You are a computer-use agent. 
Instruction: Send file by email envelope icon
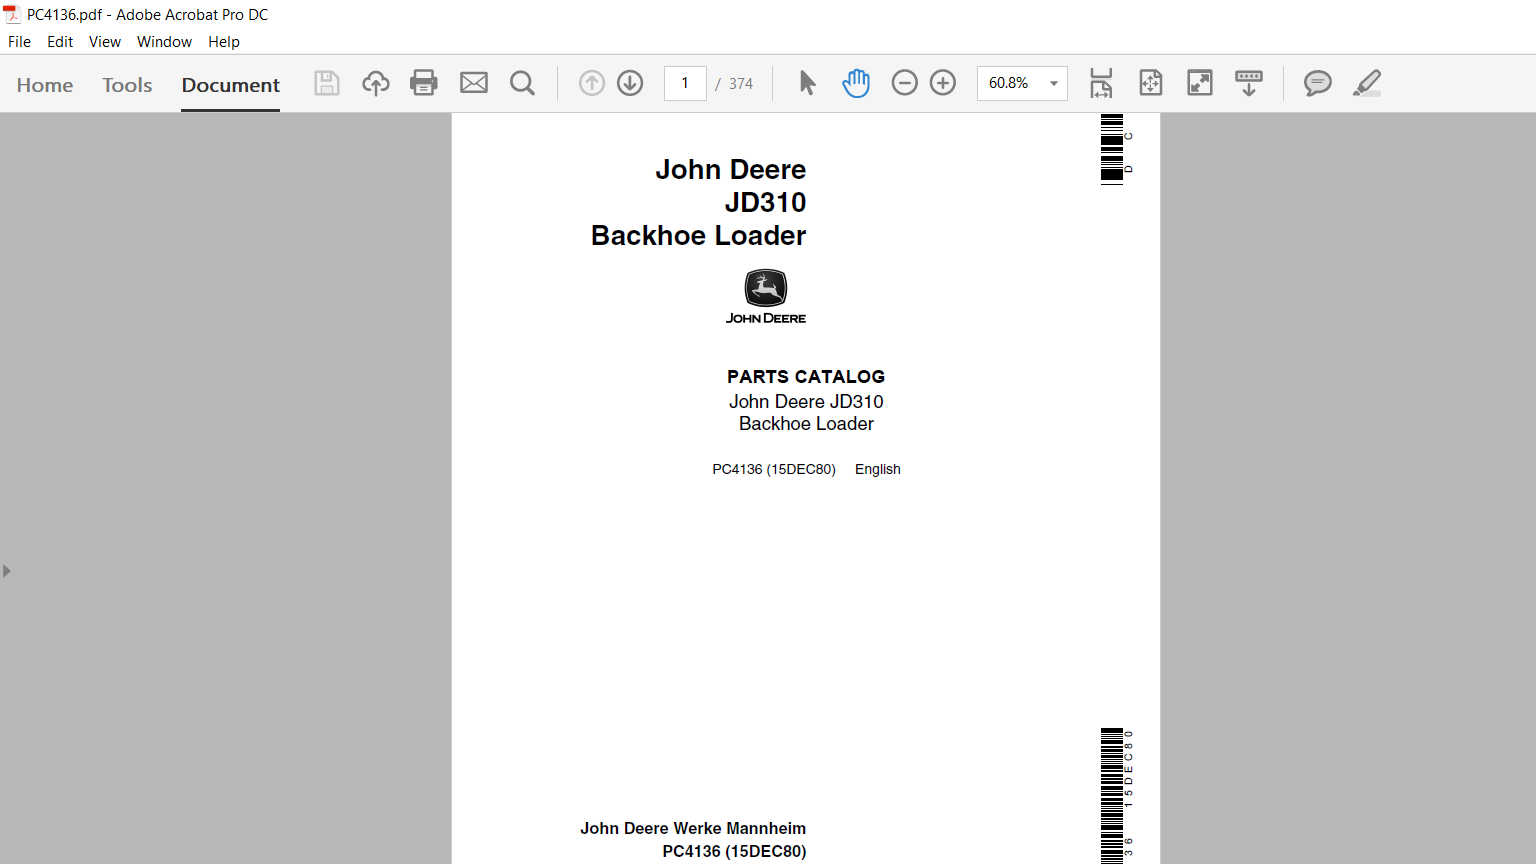[474, 83]
